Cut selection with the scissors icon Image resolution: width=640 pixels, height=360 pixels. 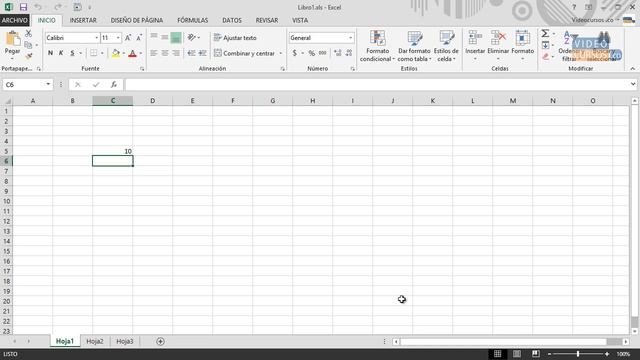pyautogui.click(x=28, y=33)
